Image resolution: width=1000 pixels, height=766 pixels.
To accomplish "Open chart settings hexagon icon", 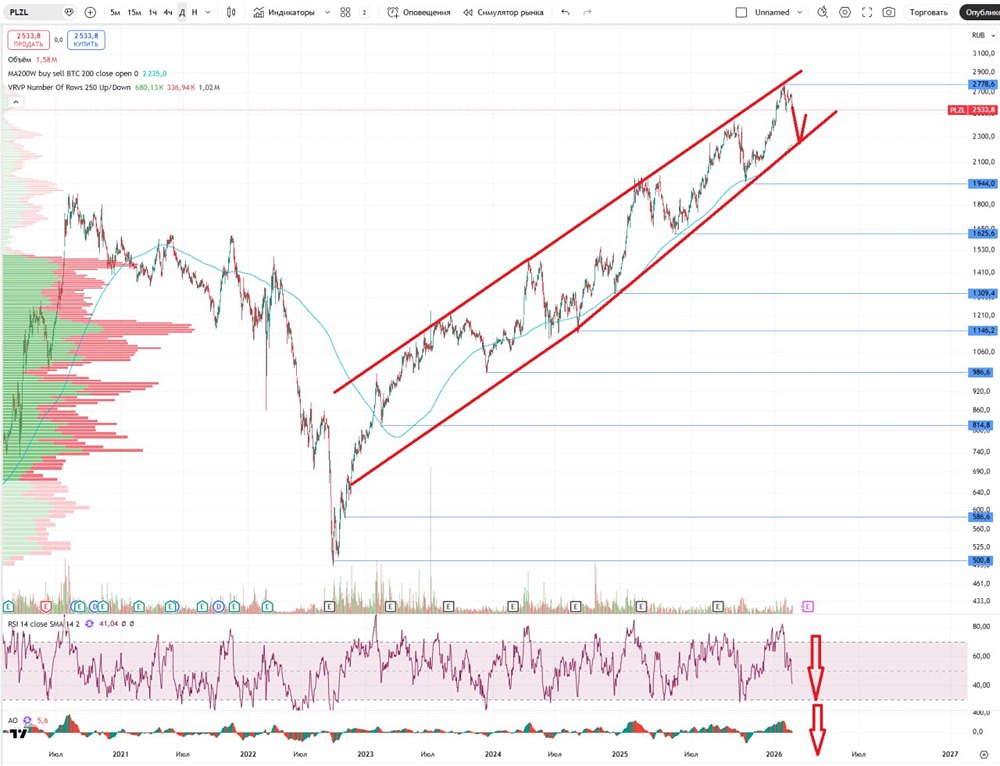I will 844,12.
